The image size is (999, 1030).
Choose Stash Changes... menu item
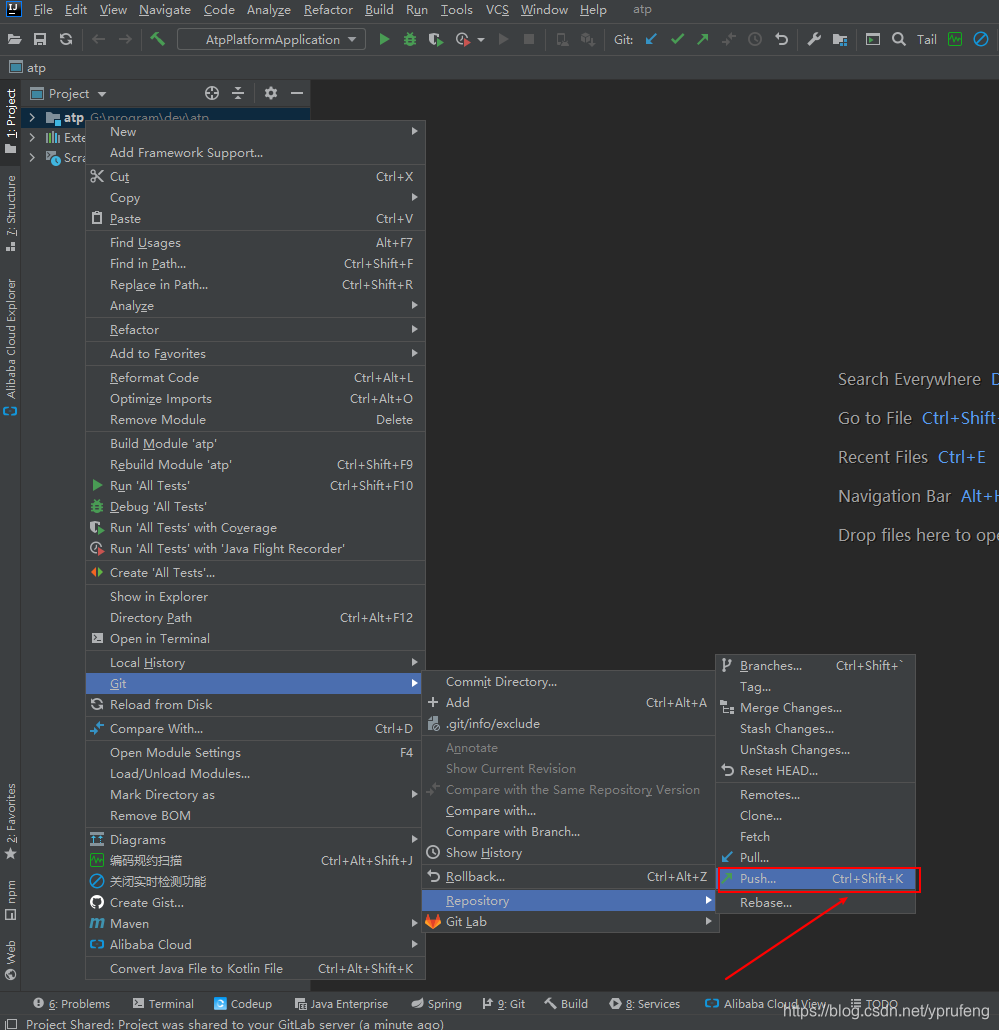[x=815, y=729]
